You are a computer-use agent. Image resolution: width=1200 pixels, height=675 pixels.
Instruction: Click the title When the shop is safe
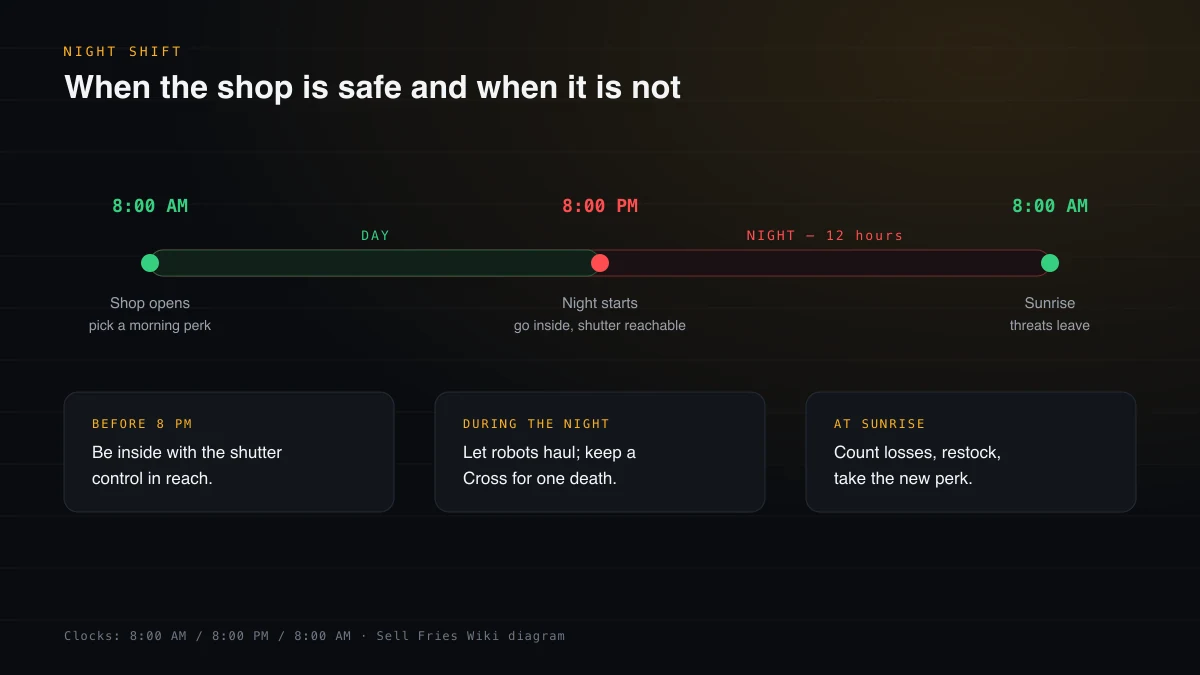pos(372,88)
